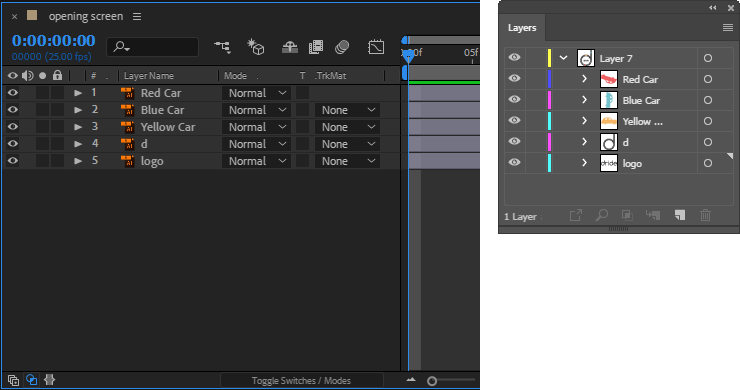Expand Blue Car sublayer in Layers panel
The image size is (740, 390).
coord(584,100)
